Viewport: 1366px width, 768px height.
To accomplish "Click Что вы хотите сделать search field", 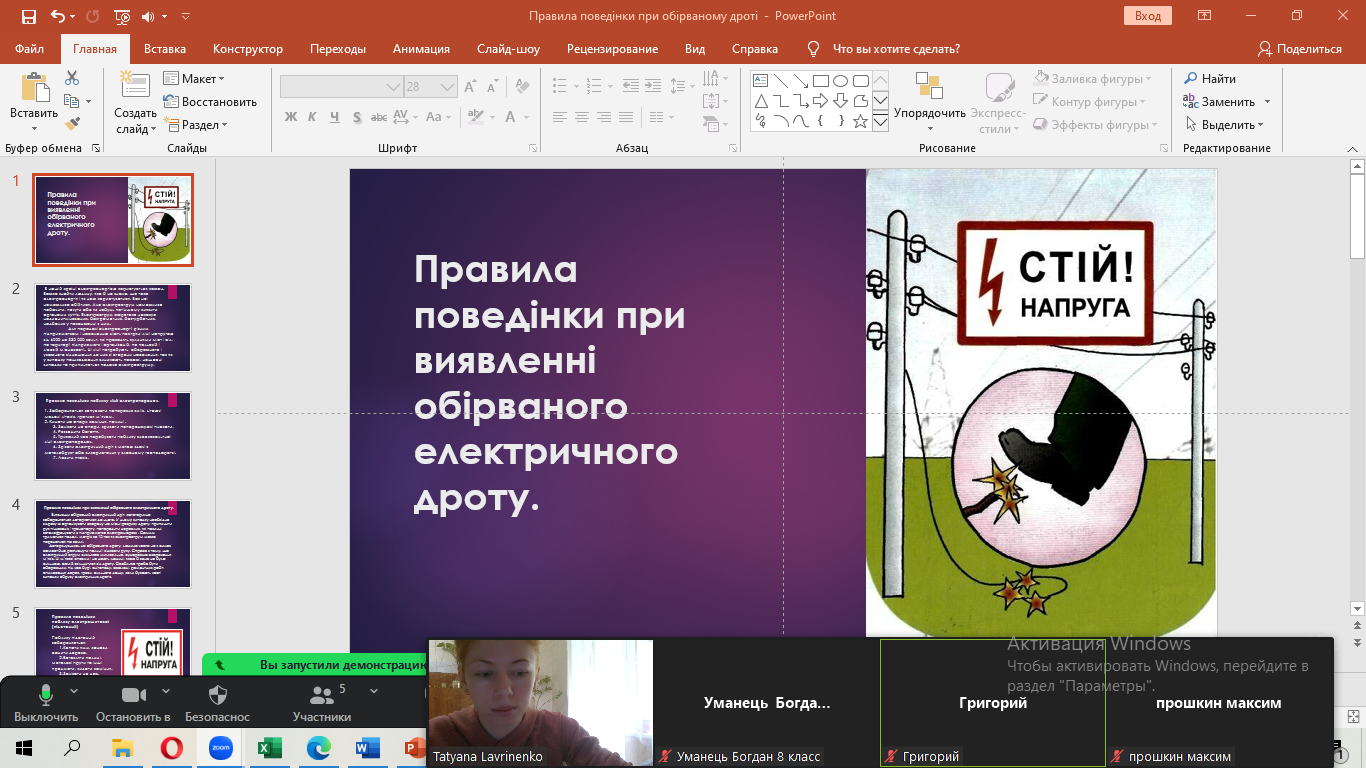I will 896,49.
